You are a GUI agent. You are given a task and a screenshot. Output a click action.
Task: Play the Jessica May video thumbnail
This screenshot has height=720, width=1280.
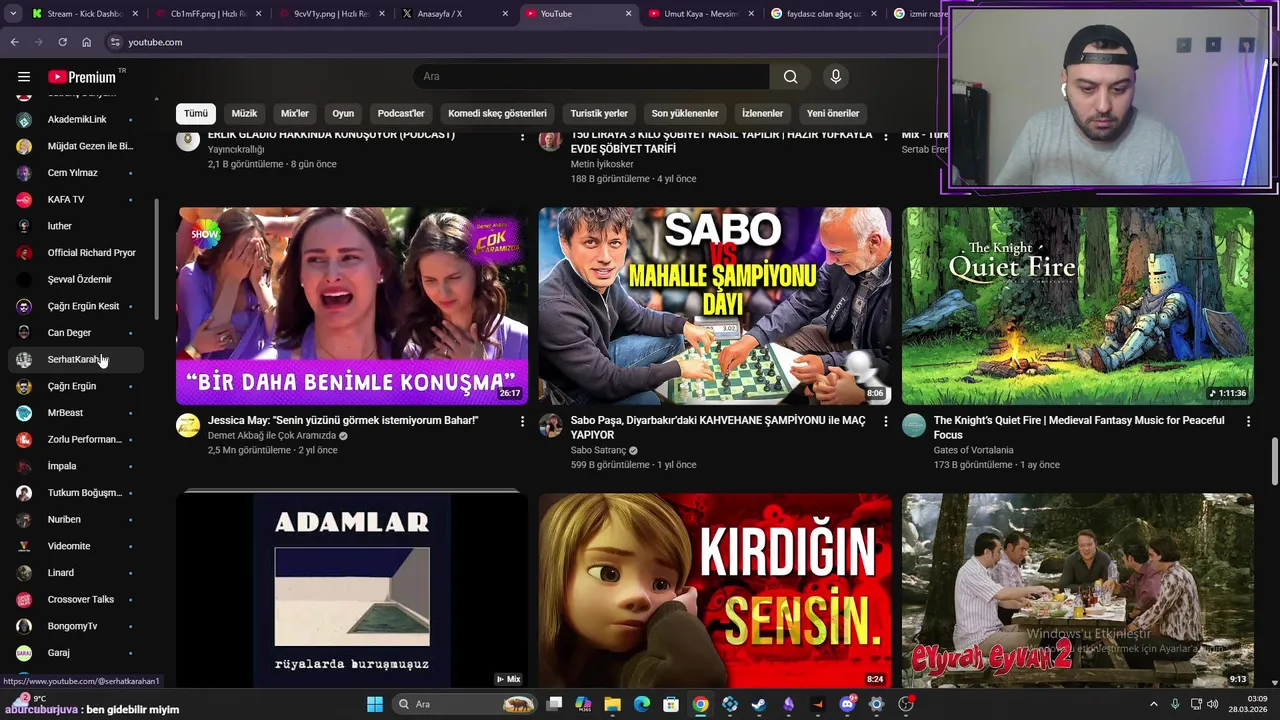click(x=352, y=306)
